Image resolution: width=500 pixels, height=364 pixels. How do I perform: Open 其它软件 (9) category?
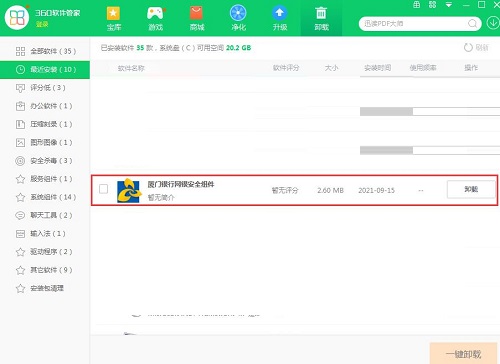pos(45,270)
